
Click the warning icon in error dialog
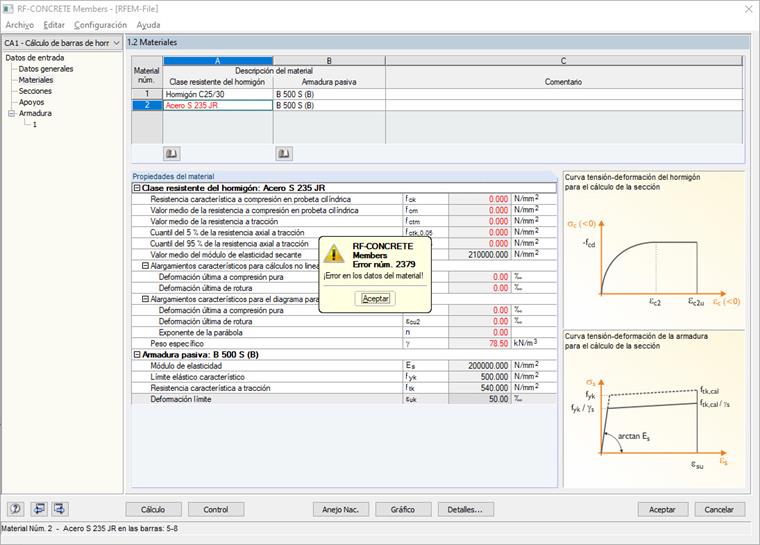tap(333, 254)
